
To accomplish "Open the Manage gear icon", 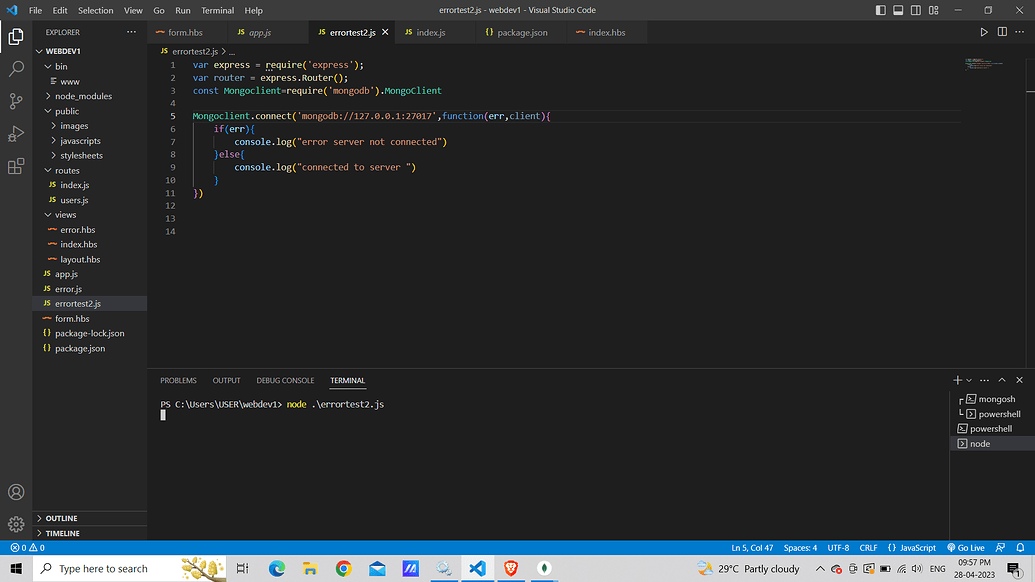I will click(15, 523).
